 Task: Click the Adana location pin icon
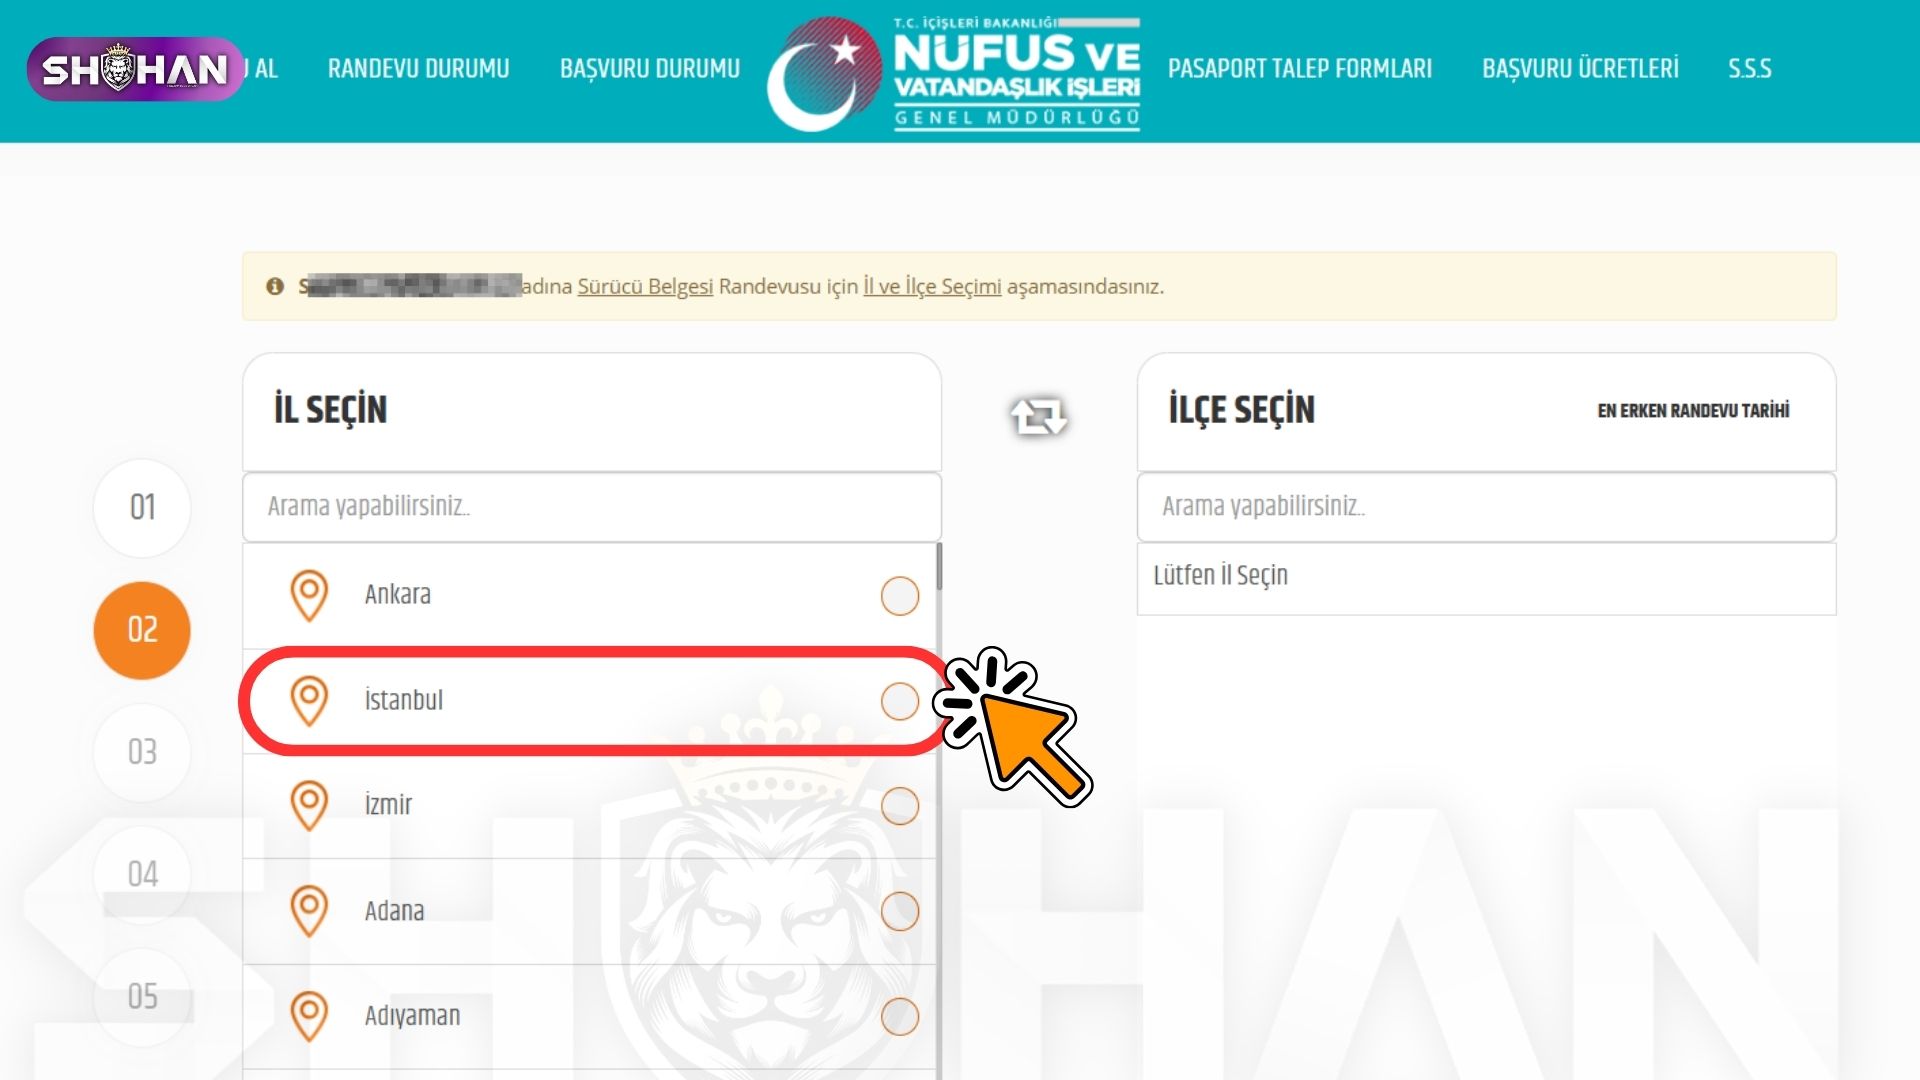click(309, 911)
